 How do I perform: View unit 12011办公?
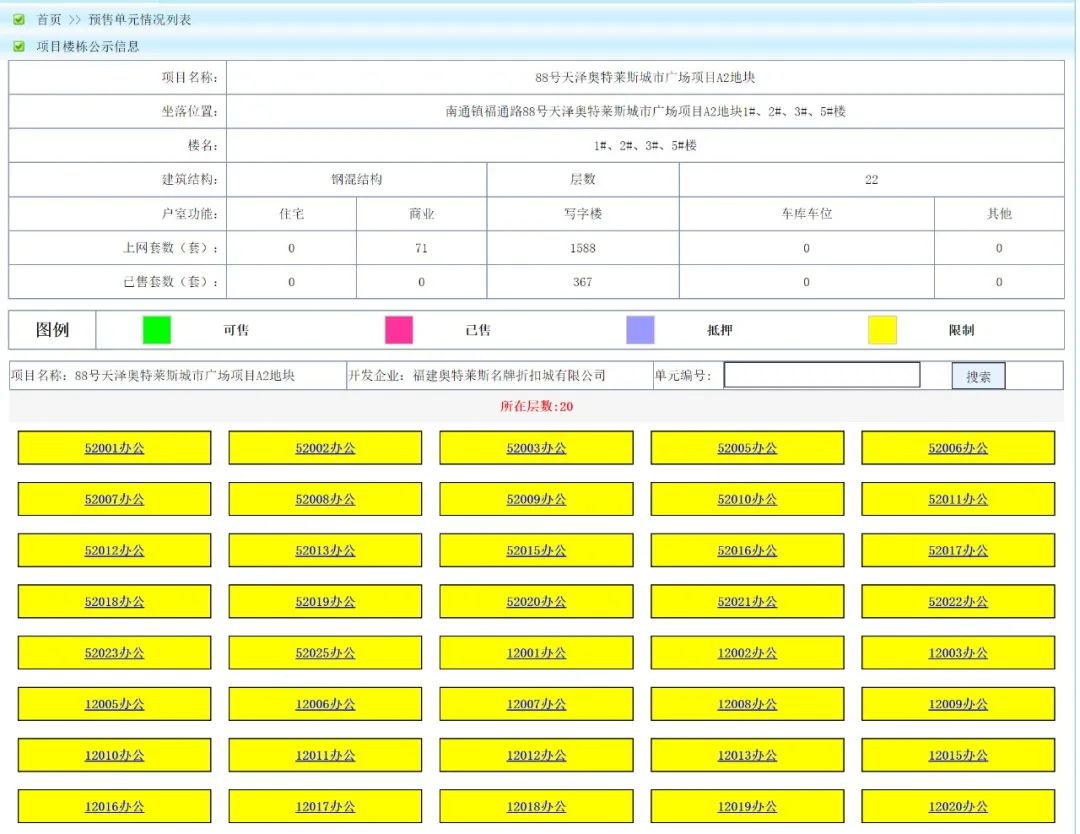[x=325, y=755]
